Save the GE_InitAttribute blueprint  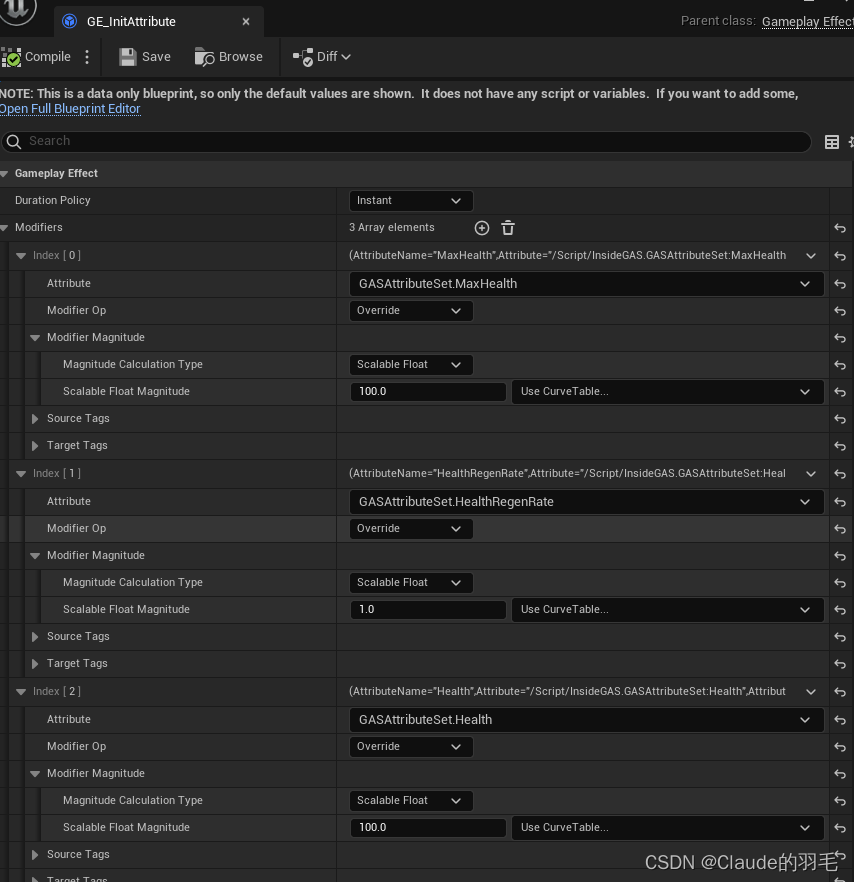coord(145,57)
